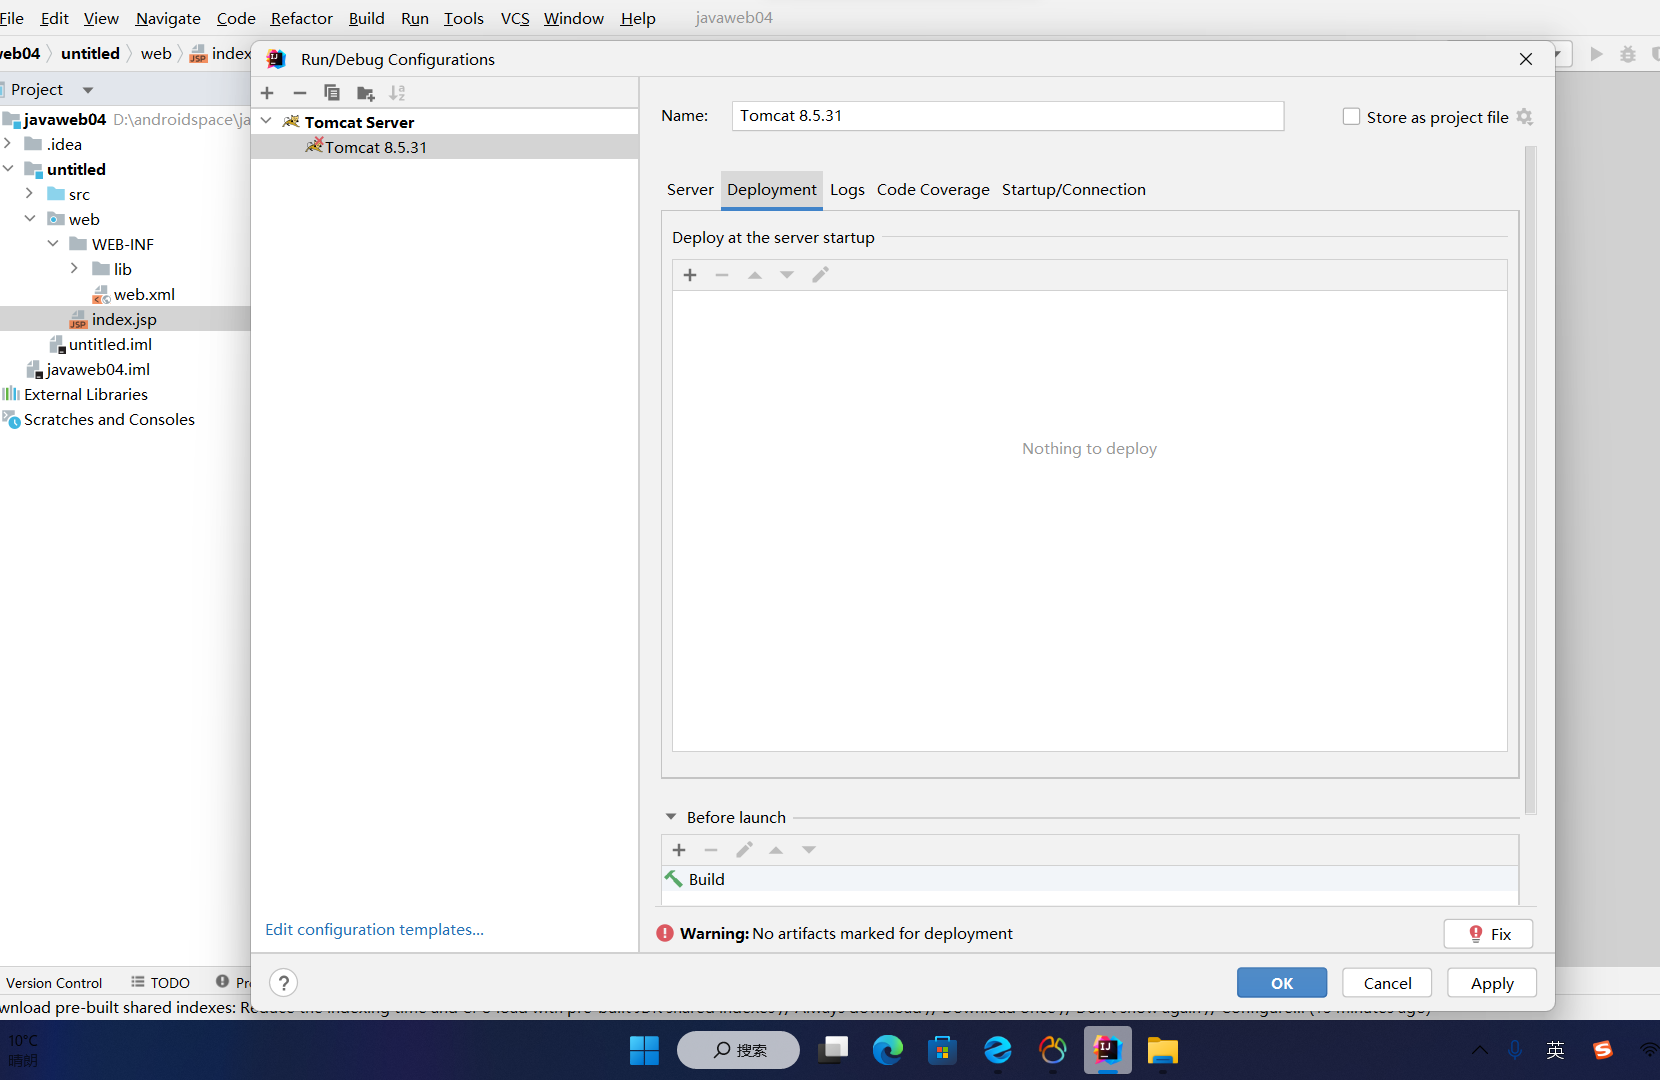
Task: Collapse the Before launch section
Action: (x=671, y=817)
